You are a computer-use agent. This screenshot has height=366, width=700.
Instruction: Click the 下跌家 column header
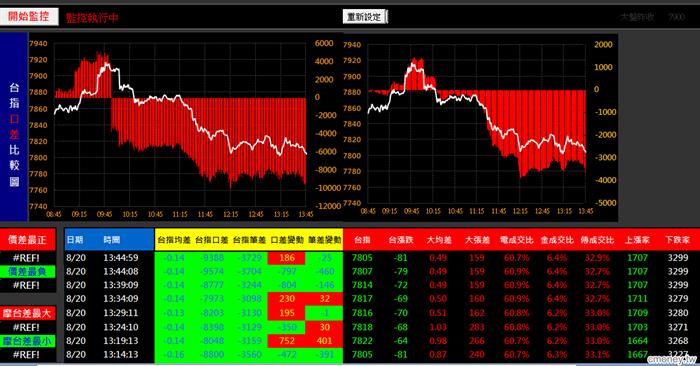(x=678, y=240)
